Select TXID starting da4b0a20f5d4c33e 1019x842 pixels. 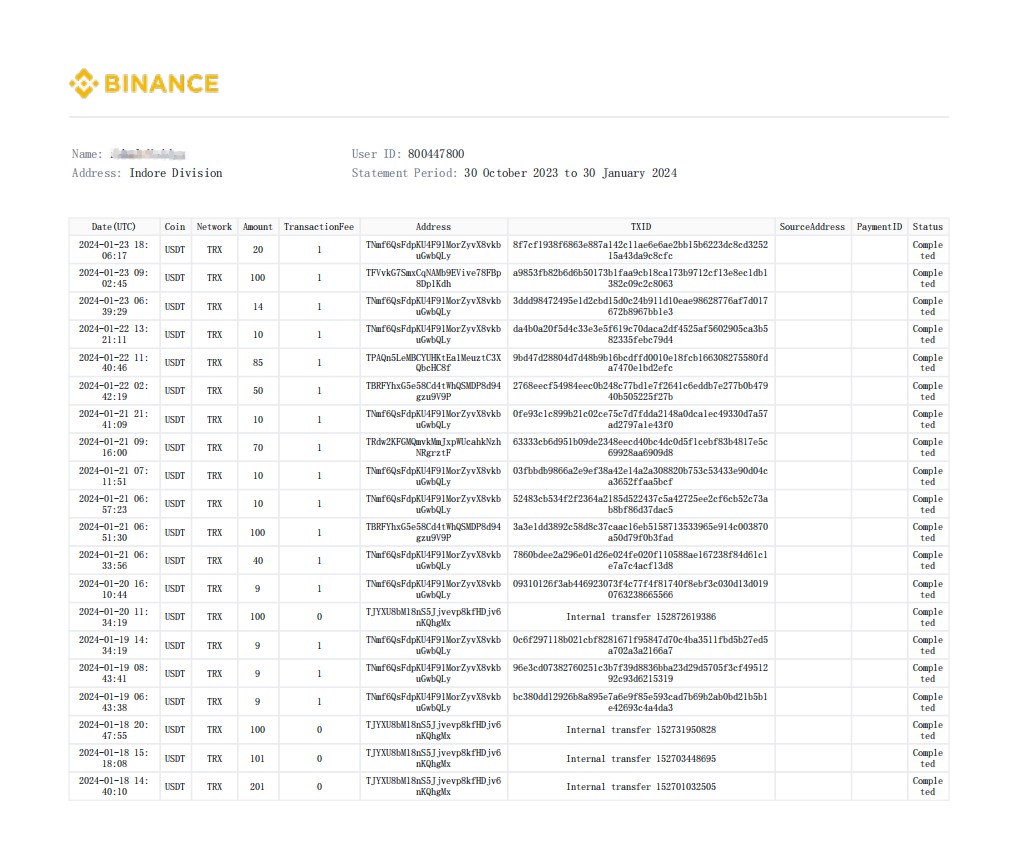click(x=641, y=334)
